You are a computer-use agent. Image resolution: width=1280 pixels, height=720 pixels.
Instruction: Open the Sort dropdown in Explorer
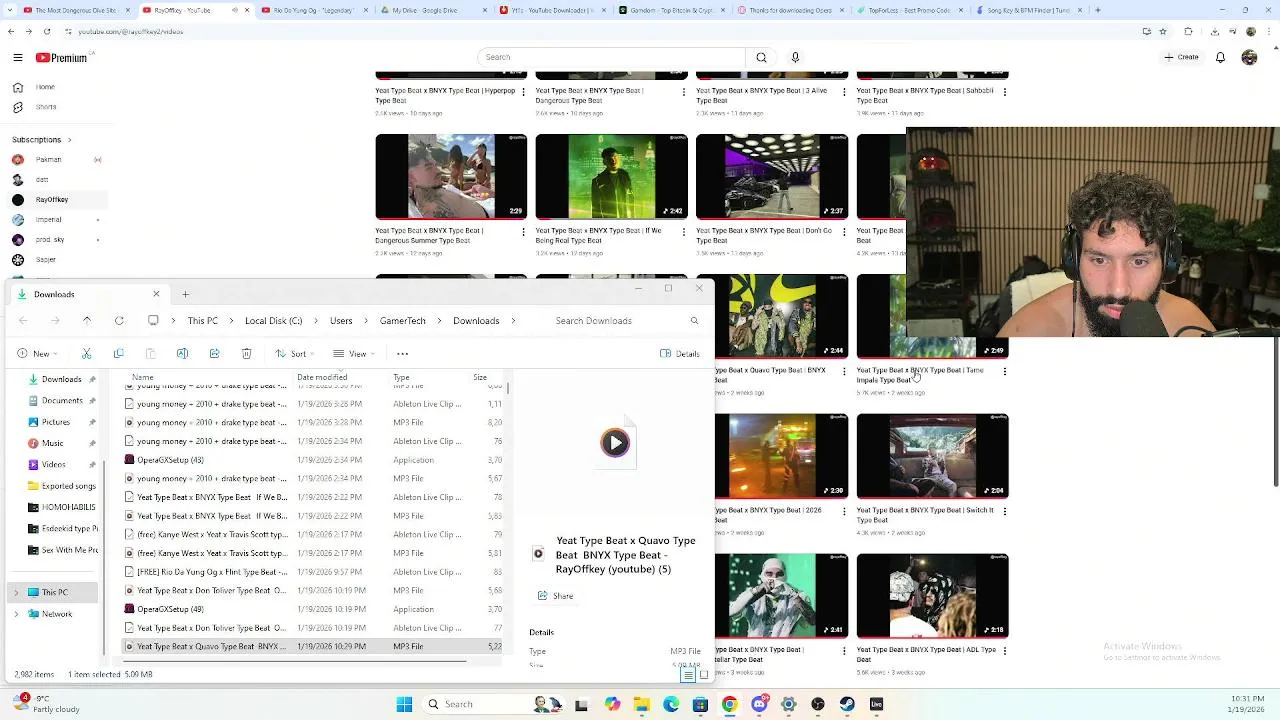pos(297,354)
